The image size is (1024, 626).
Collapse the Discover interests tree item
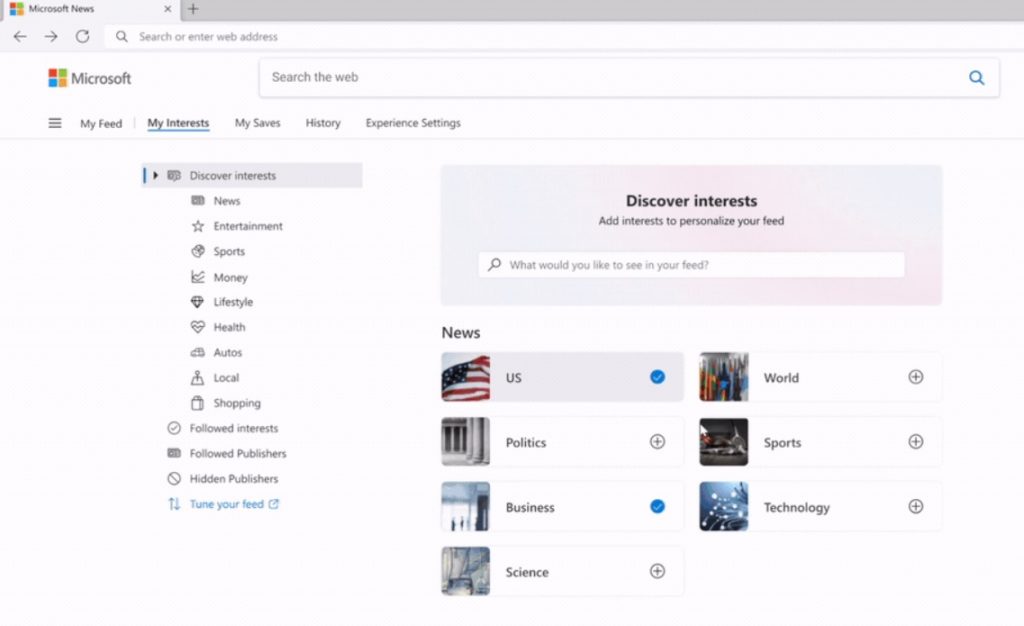click(x=157, y=175)
